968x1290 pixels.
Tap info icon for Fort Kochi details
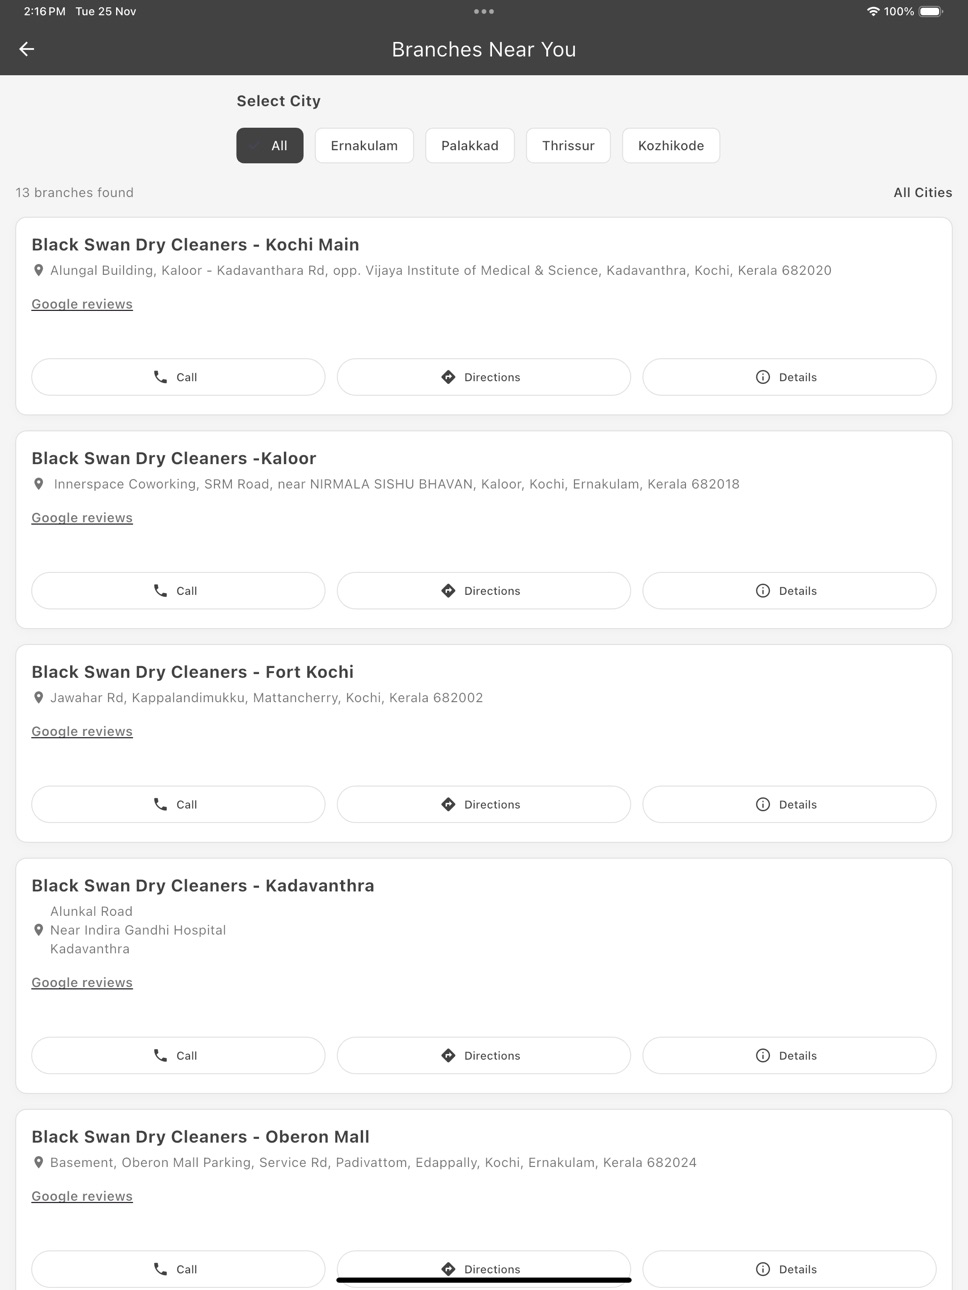click(763, 805)
